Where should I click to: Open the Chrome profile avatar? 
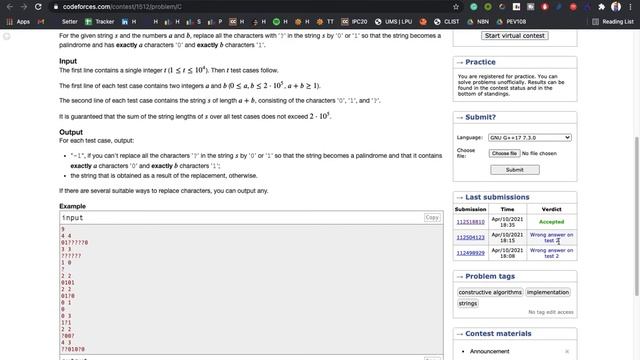(x=616, y=7)
